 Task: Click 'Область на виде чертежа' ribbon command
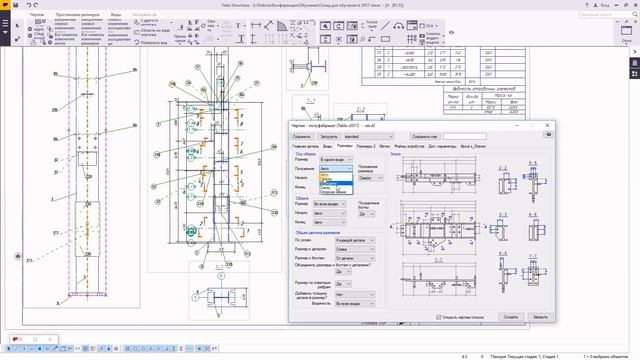click(x=152, y=32)
